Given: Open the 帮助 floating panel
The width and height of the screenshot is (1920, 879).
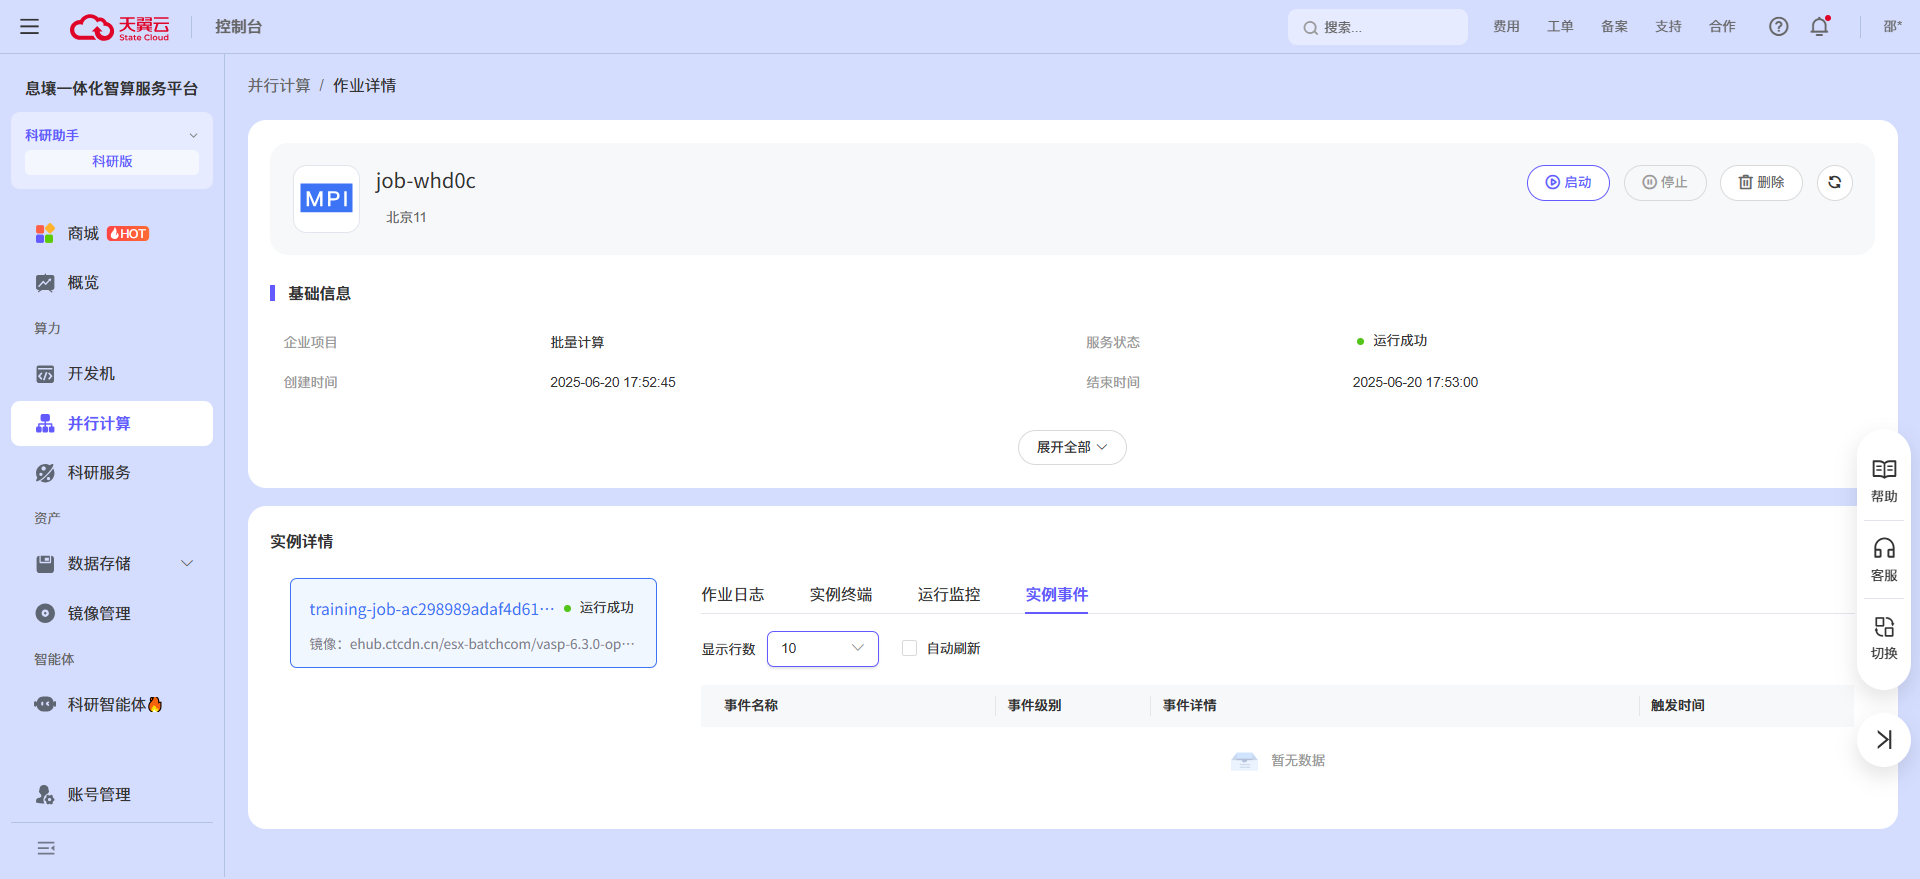Looking at the screenshot, I should click(x=1884, y=481).
